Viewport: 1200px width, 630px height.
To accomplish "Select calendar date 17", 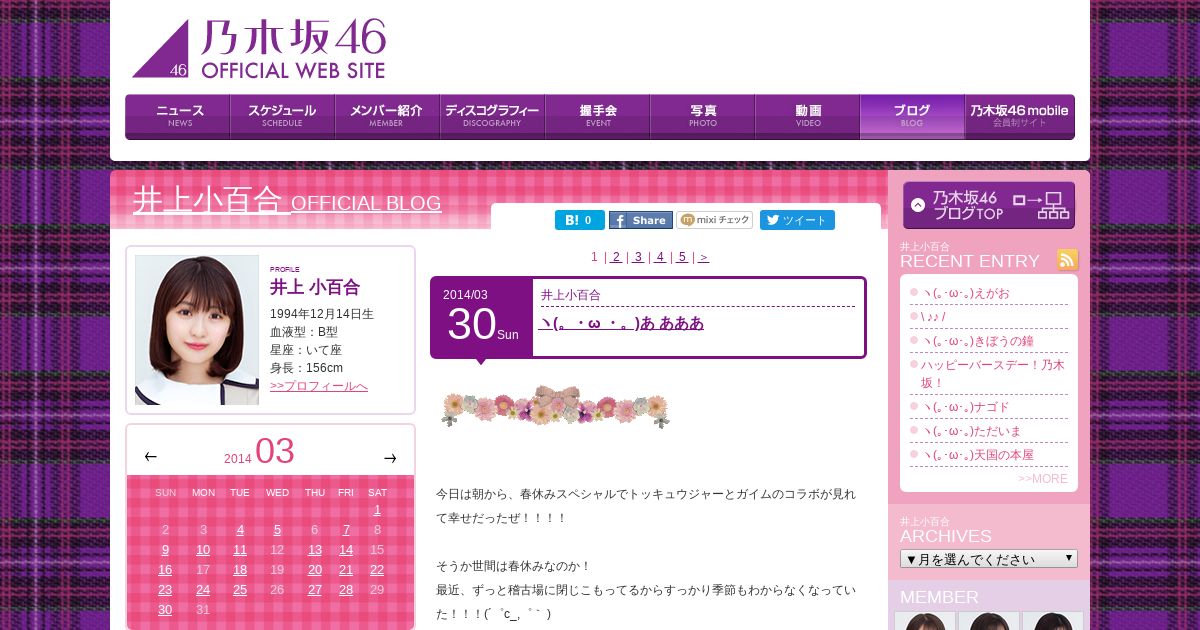I will [x=203, y=570].
